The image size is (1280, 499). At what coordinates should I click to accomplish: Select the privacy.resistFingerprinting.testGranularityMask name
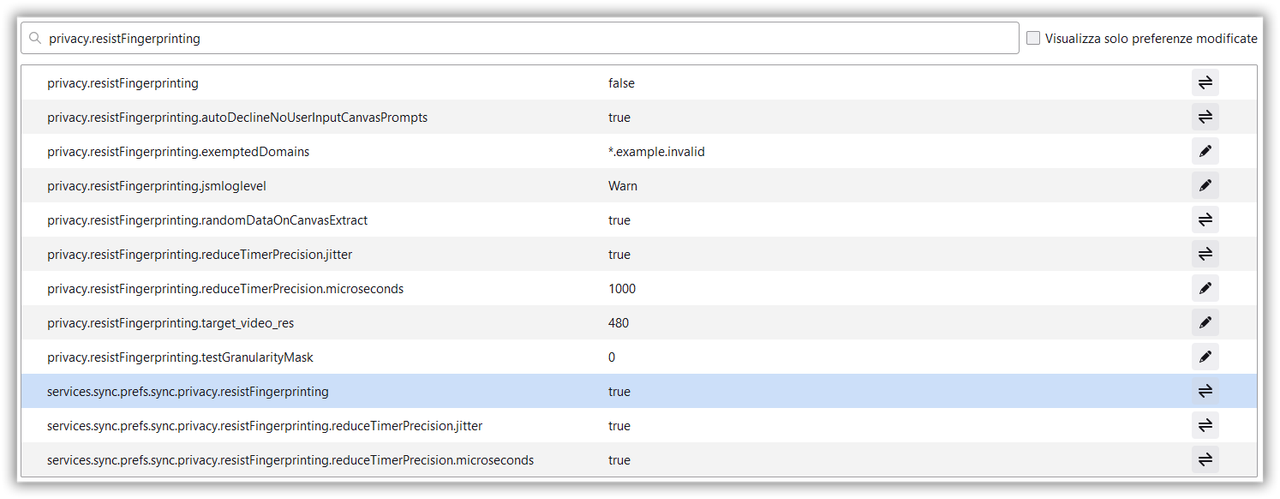[x=180, y=357]
